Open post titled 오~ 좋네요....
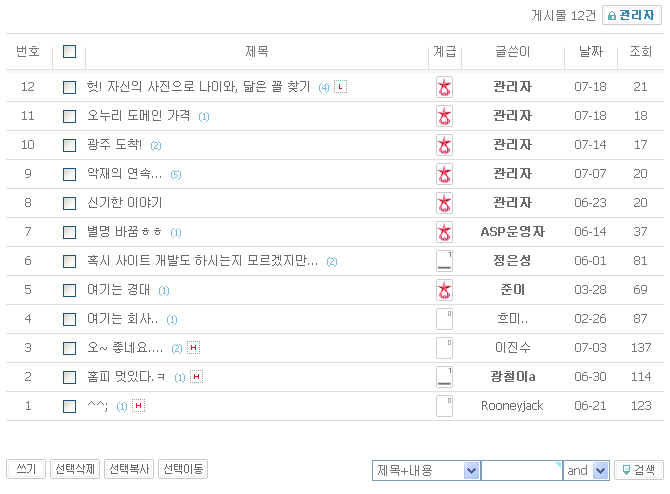 pyautogui.click(x=125, y=348)
